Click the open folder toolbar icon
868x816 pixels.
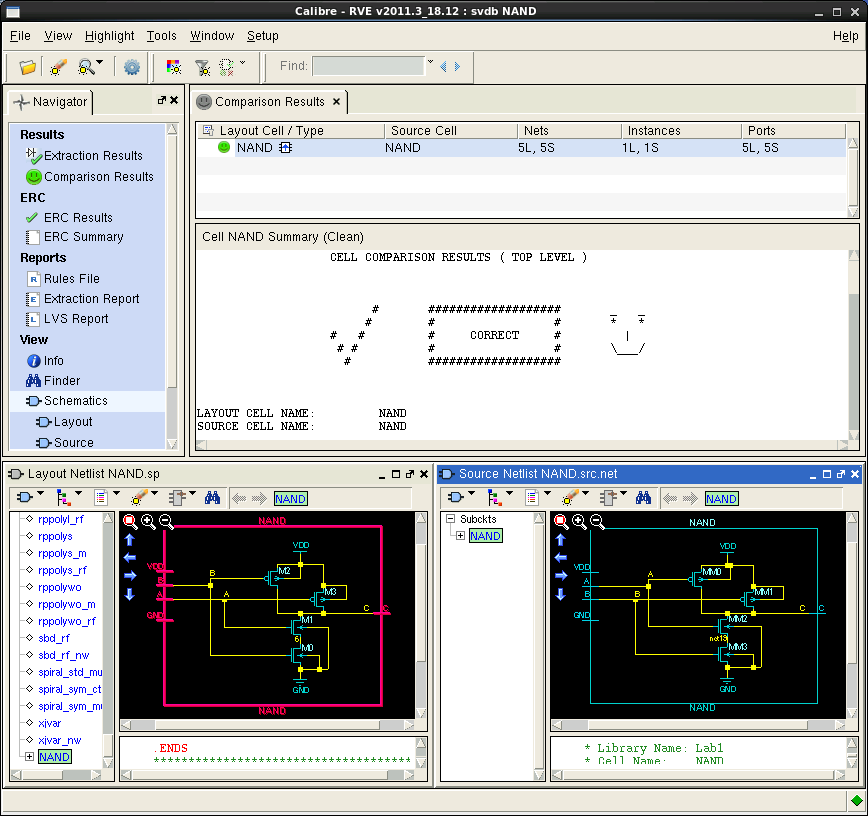27,67
